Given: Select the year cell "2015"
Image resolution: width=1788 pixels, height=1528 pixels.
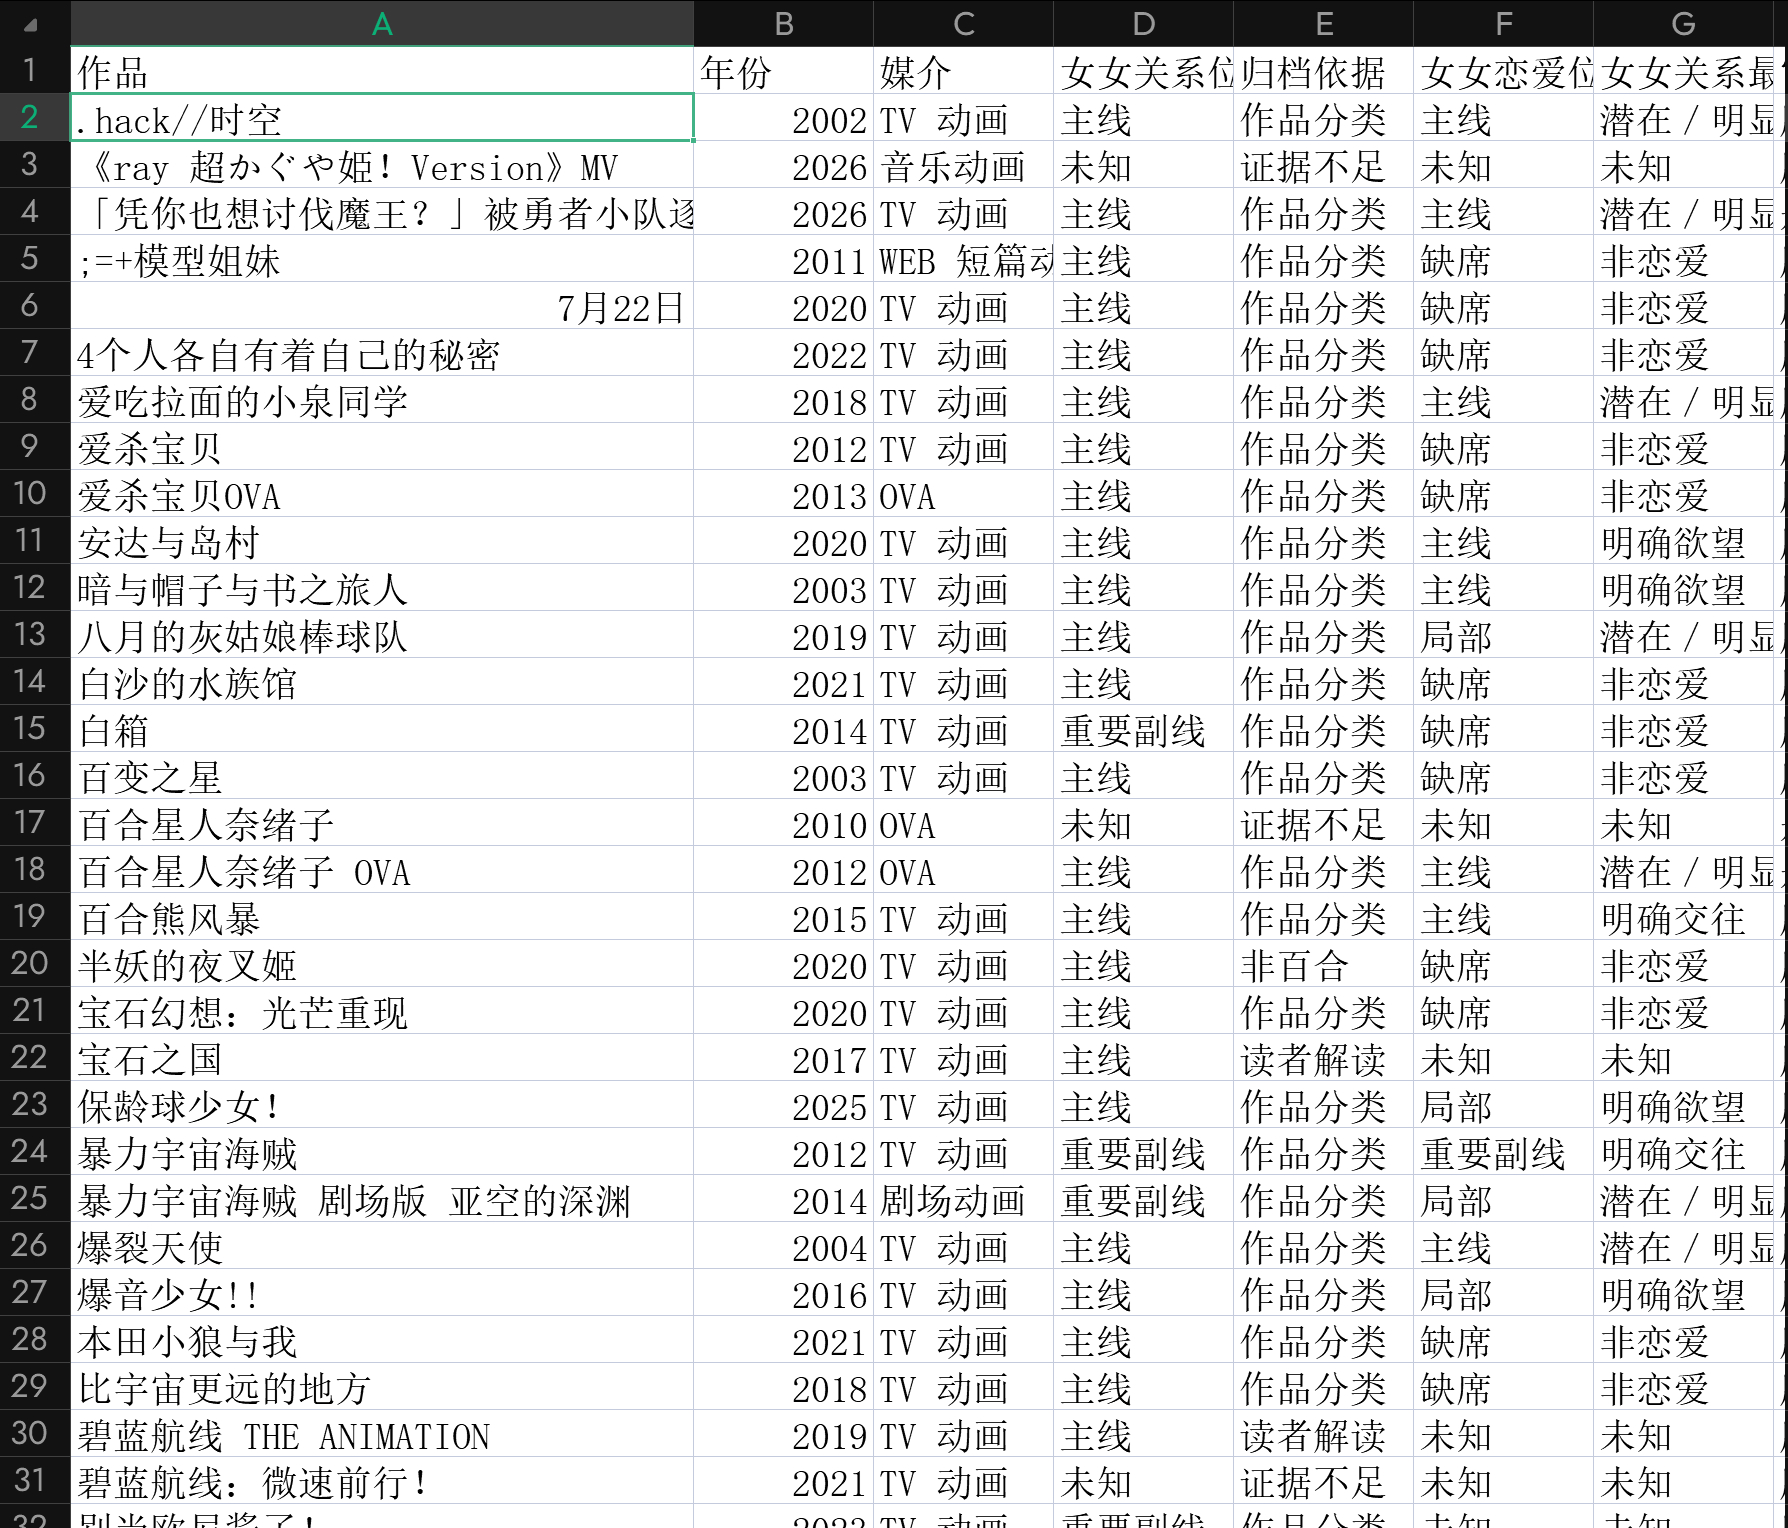Looking at the screenshot, I should click(783, 917).
